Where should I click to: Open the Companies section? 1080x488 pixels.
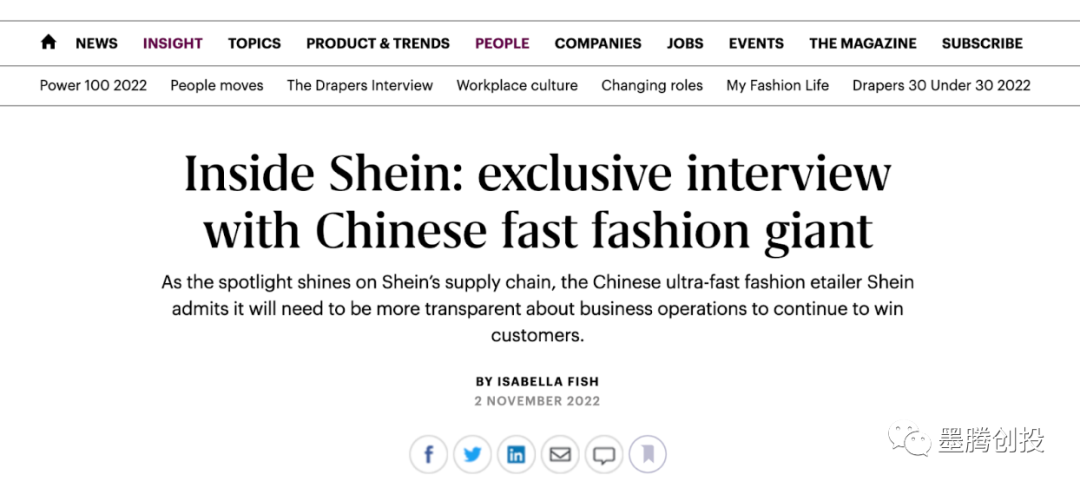tap(598, 43)
